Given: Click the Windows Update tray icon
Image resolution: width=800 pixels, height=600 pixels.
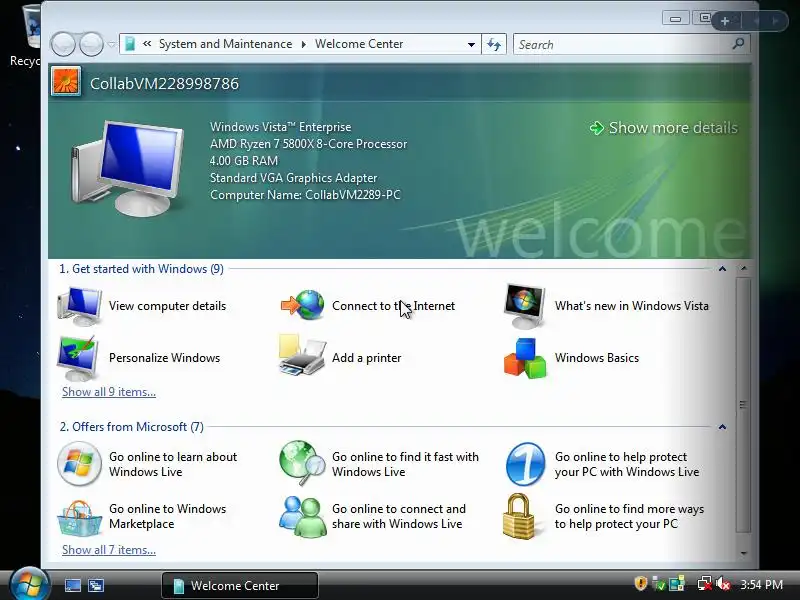Looking at the screenshot, I should click(660, 584).
